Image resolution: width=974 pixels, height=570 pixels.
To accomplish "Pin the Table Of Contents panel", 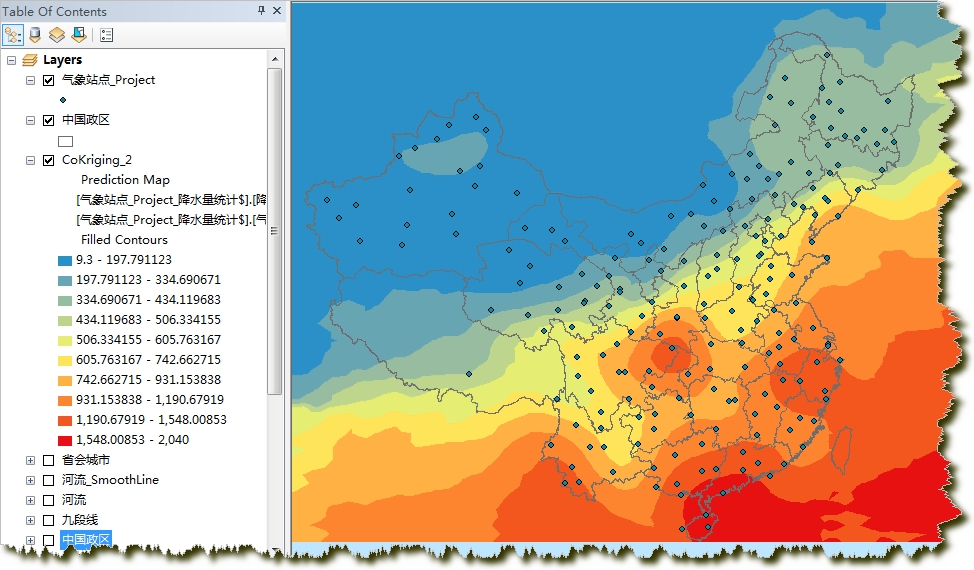I will click(x=262, y=11).
